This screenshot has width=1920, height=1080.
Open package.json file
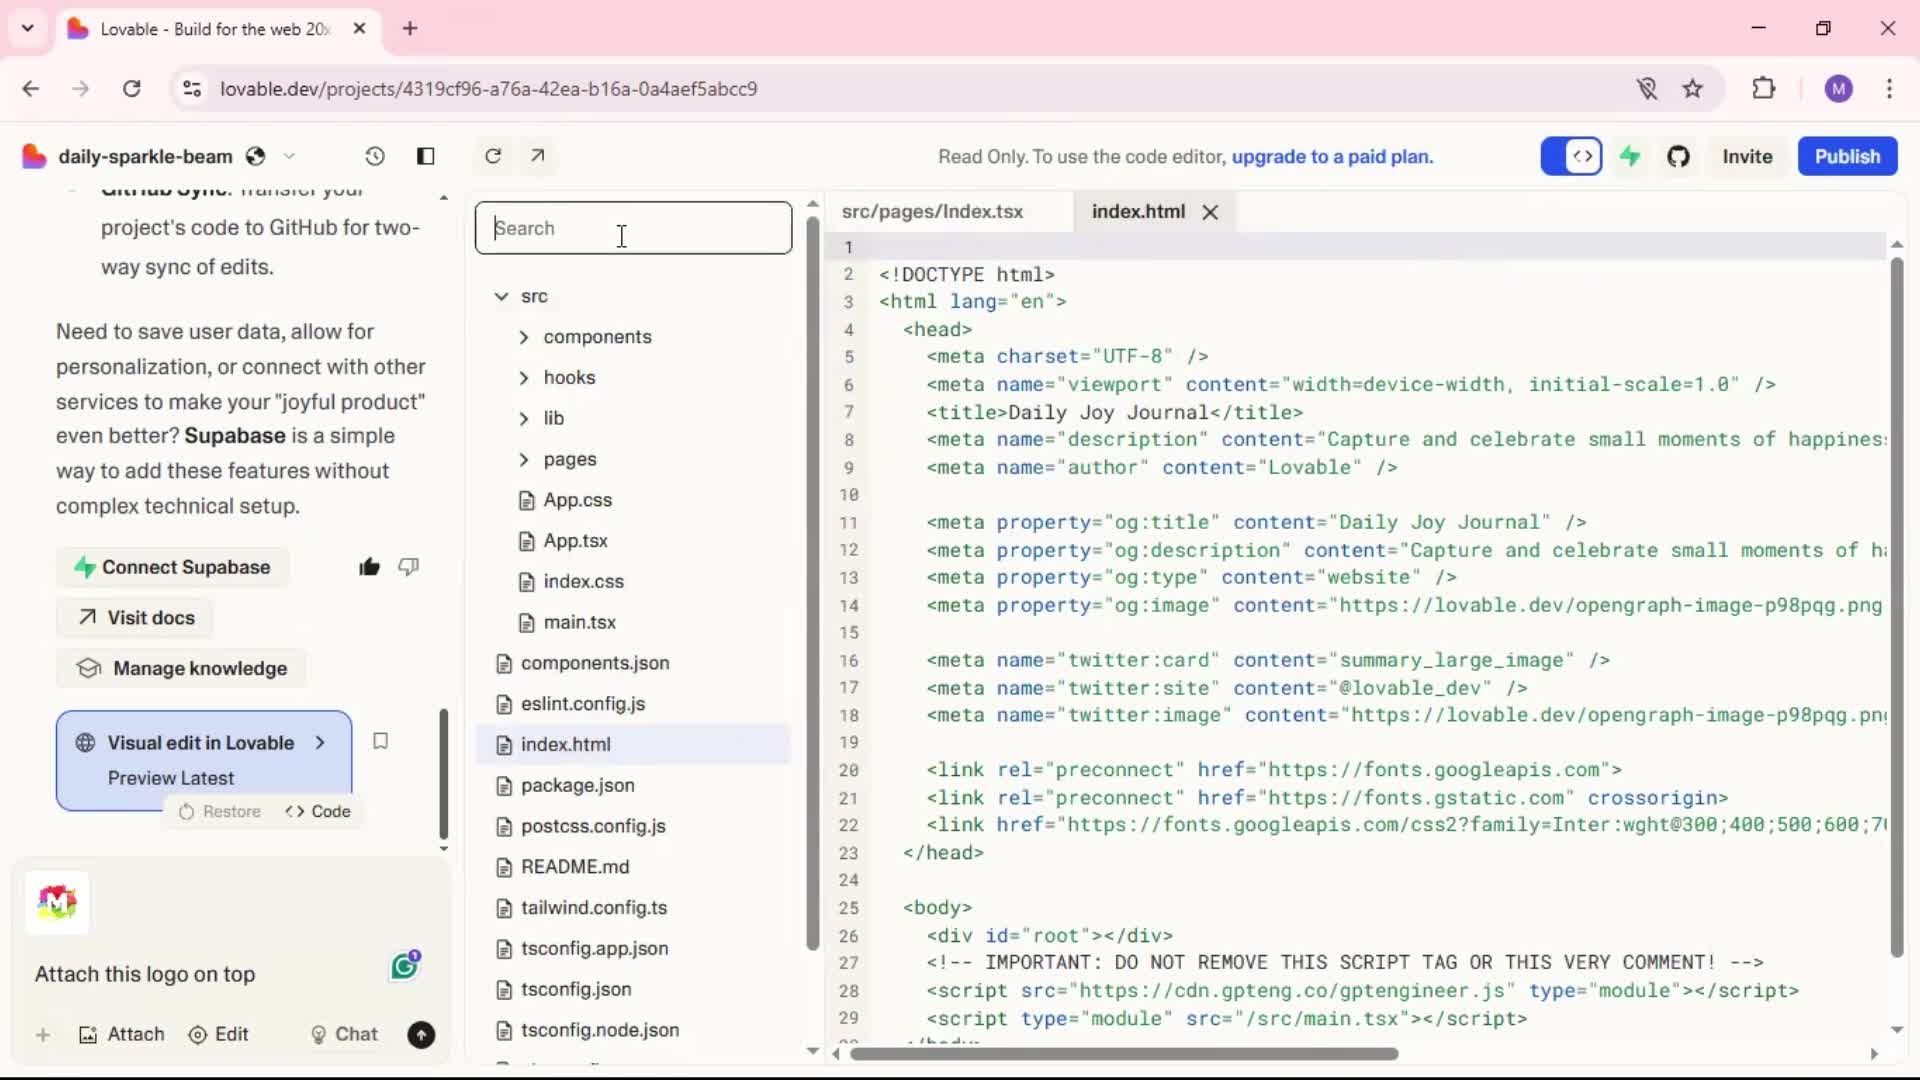(x=577, y=785)
